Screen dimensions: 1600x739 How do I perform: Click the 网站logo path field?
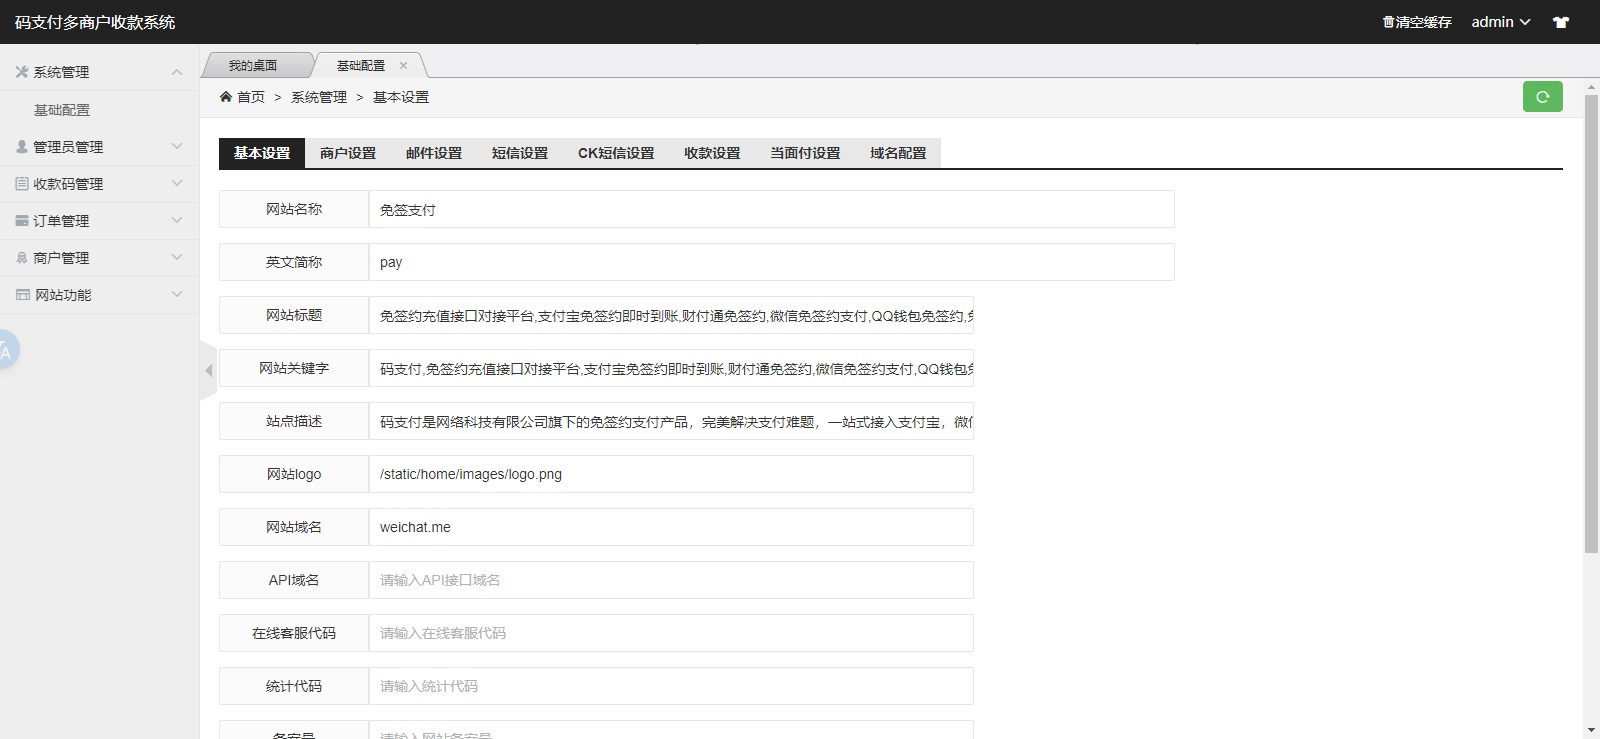click(671, 474)
